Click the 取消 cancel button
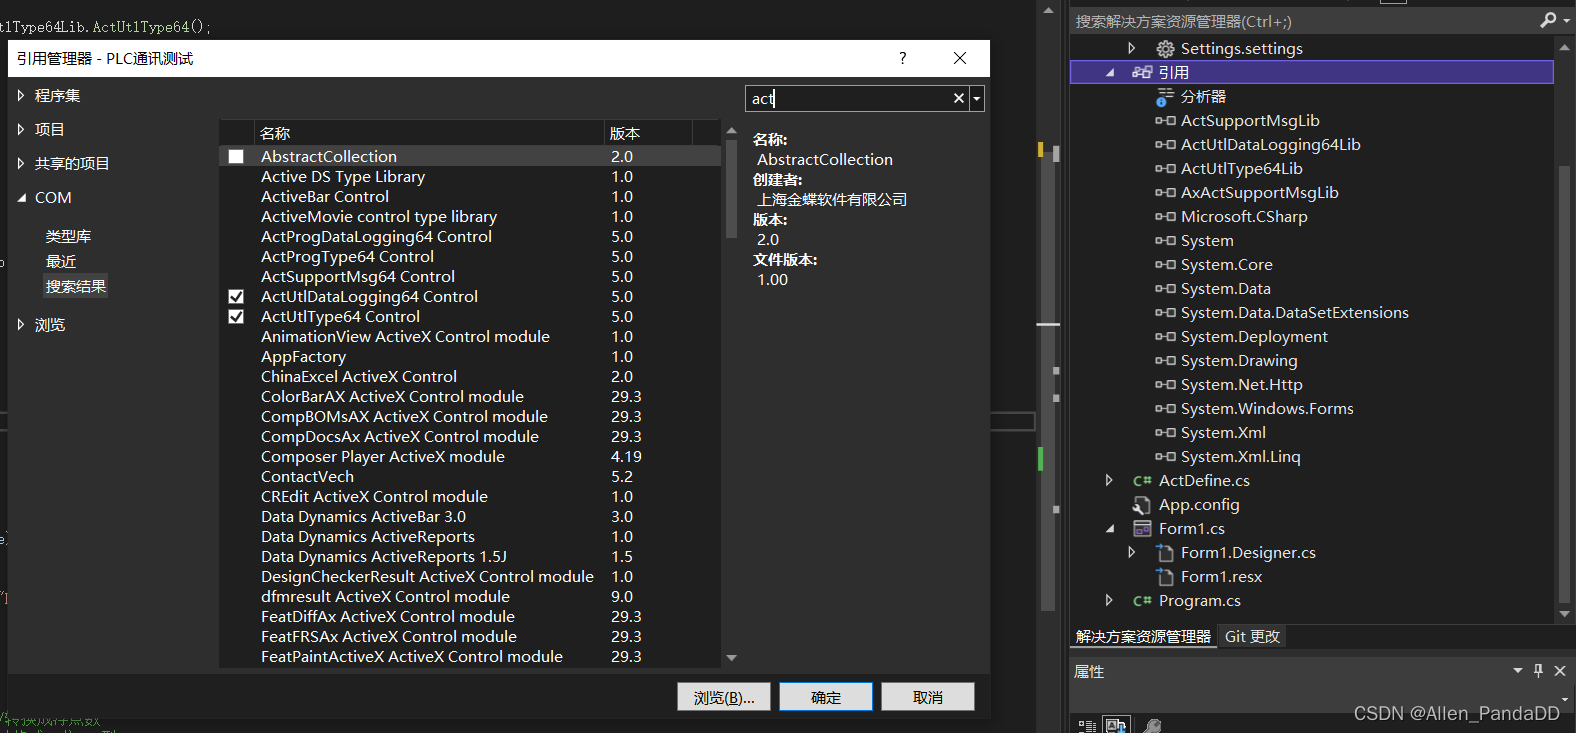 coord(928,697)
